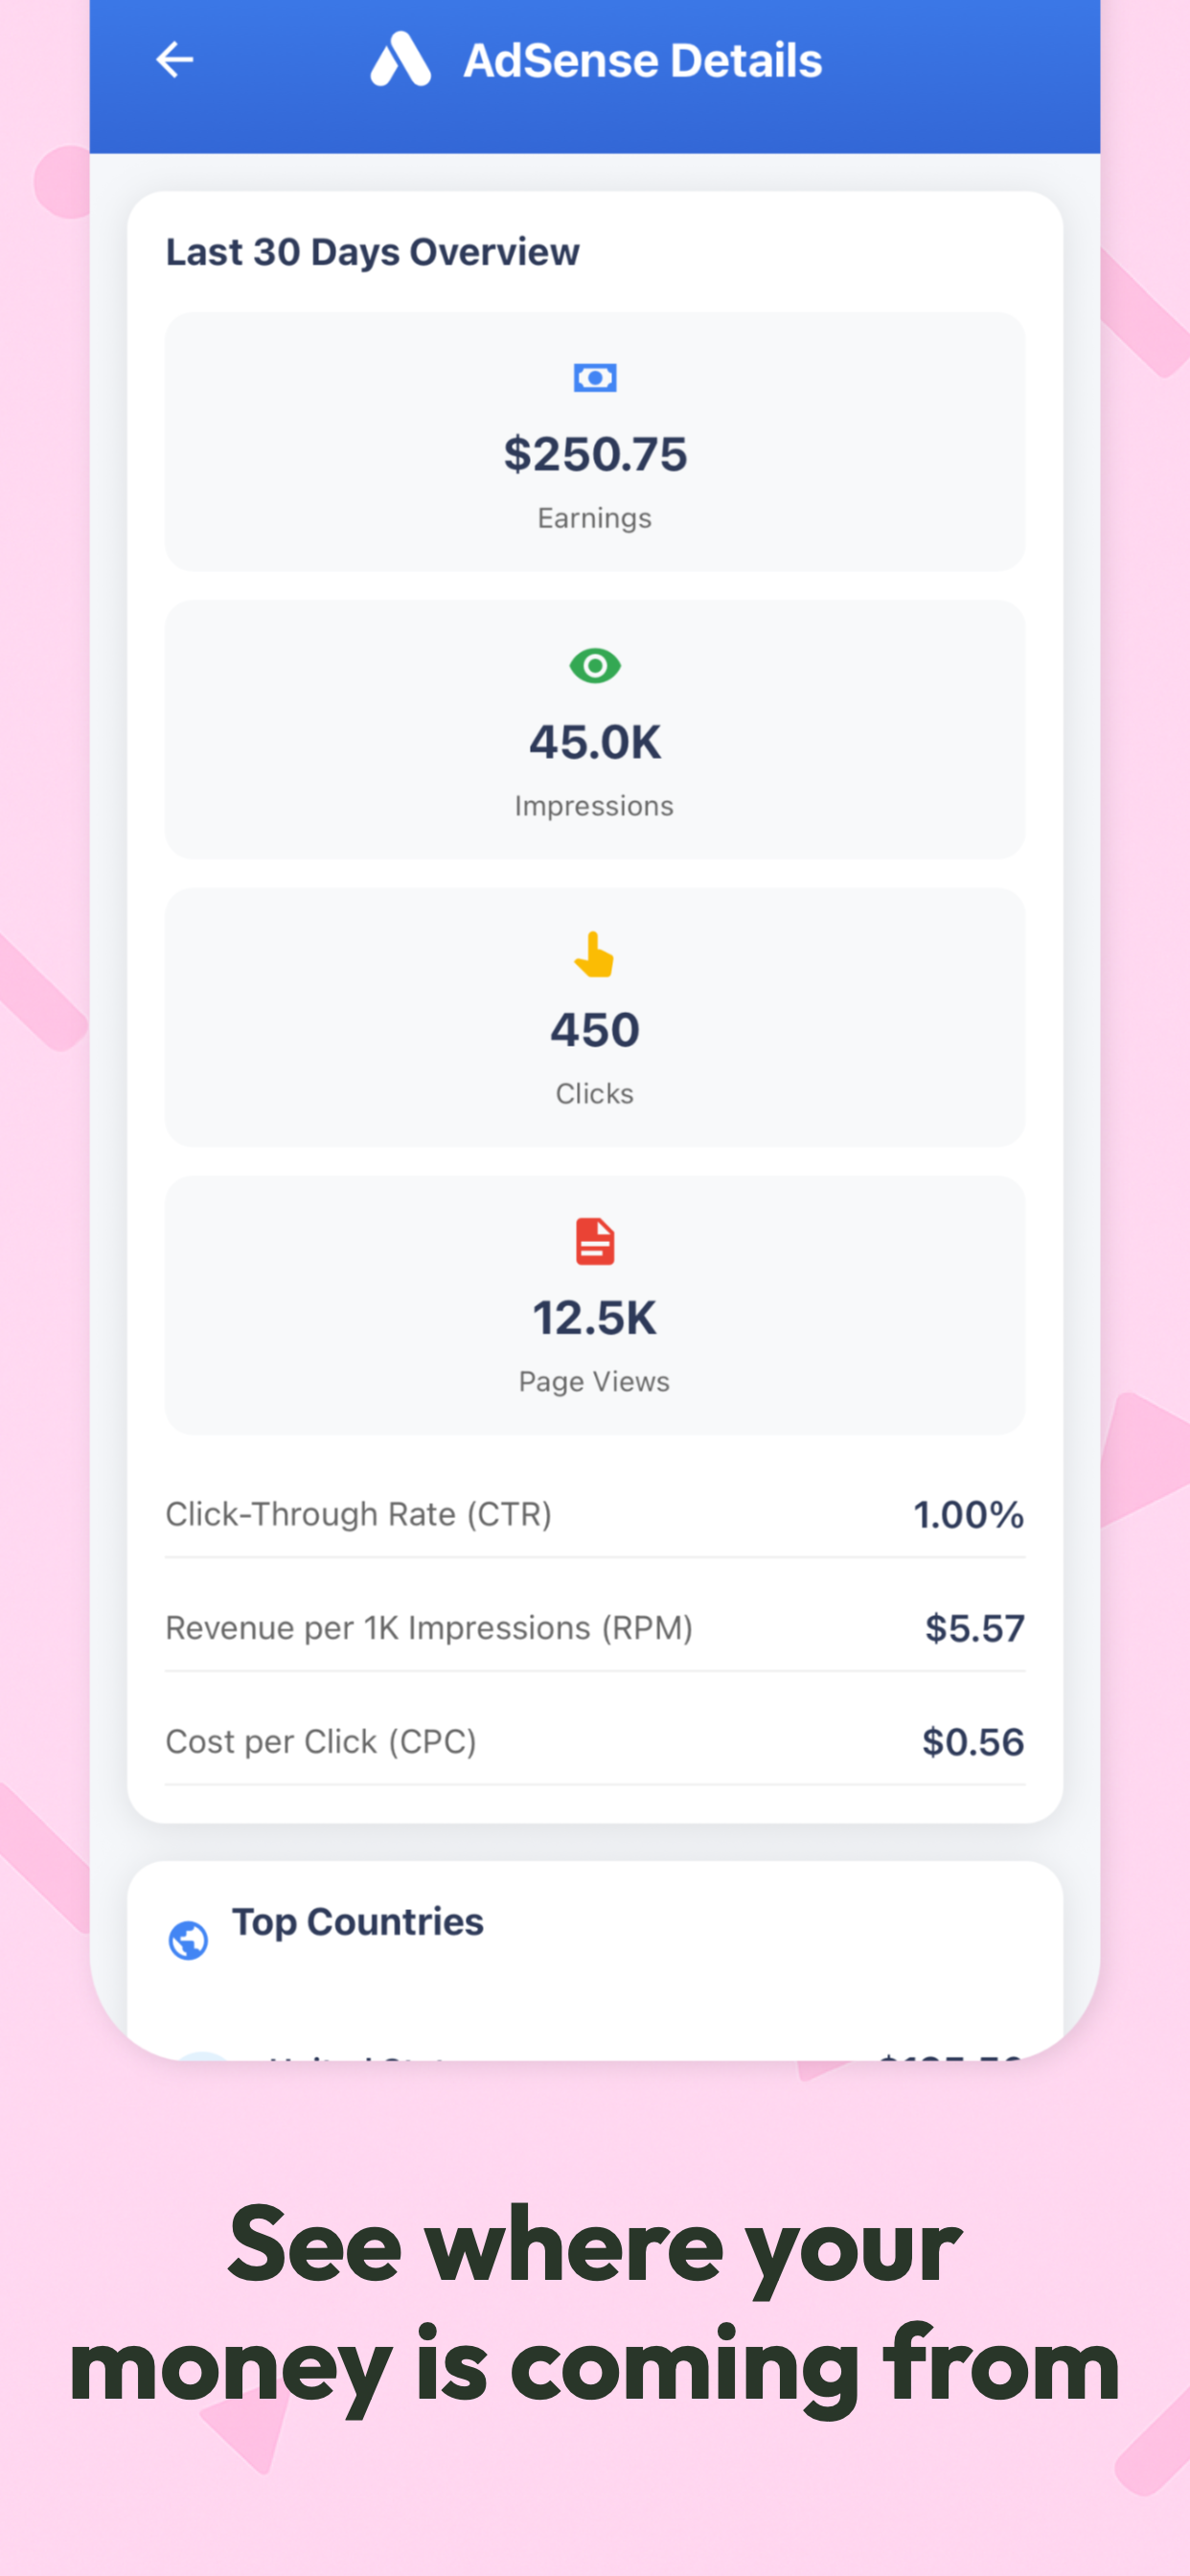Click the 1.00% CTR value
The height and width of the screenshot is (2576, 1190).
point(968,1514)
